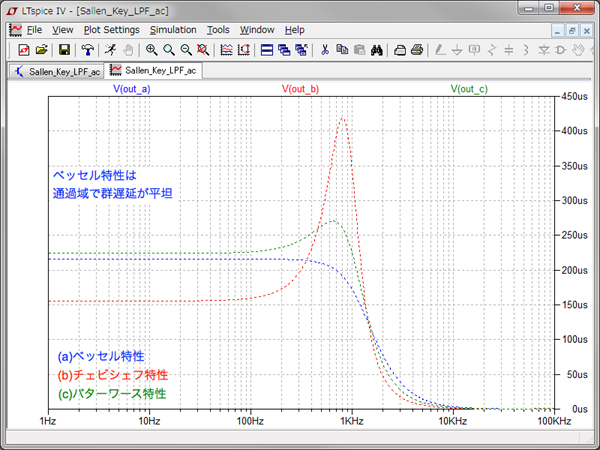
Task: Click the Cut scissors icon
Action: [x=325, y=49]
